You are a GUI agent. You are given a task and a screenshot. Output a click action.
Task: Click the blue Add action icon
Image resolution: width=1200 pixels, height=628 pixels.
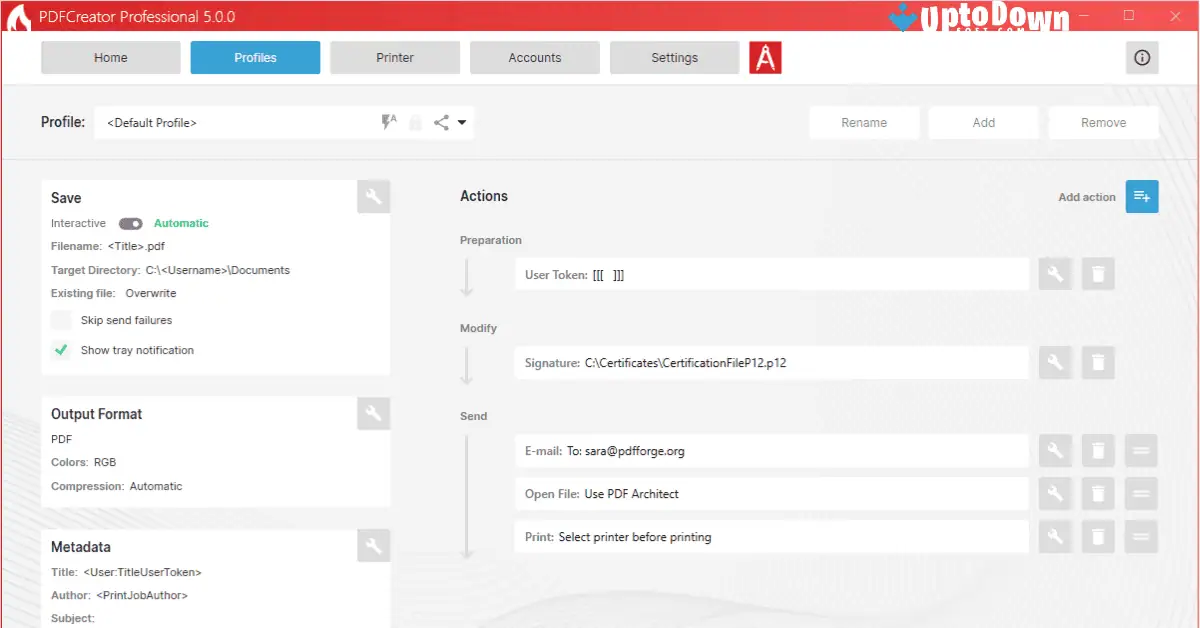(1141, 196)
